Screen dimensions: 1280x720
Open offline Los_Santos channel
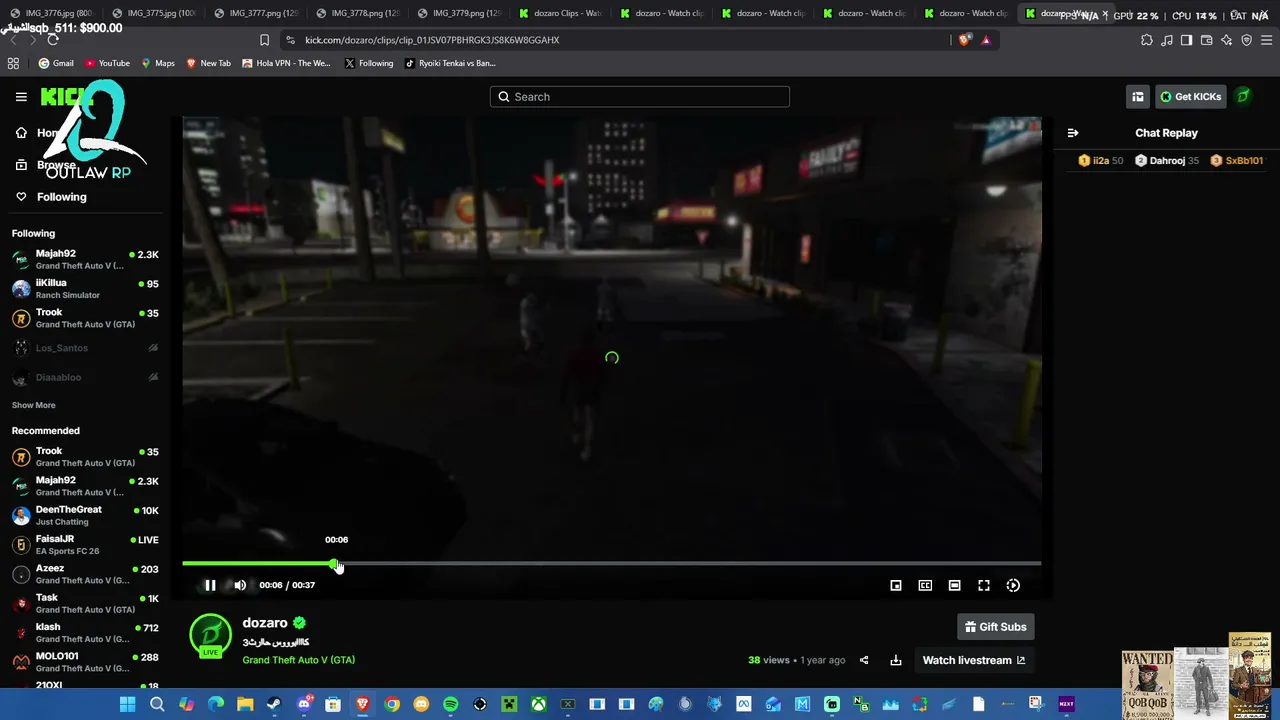85,348
